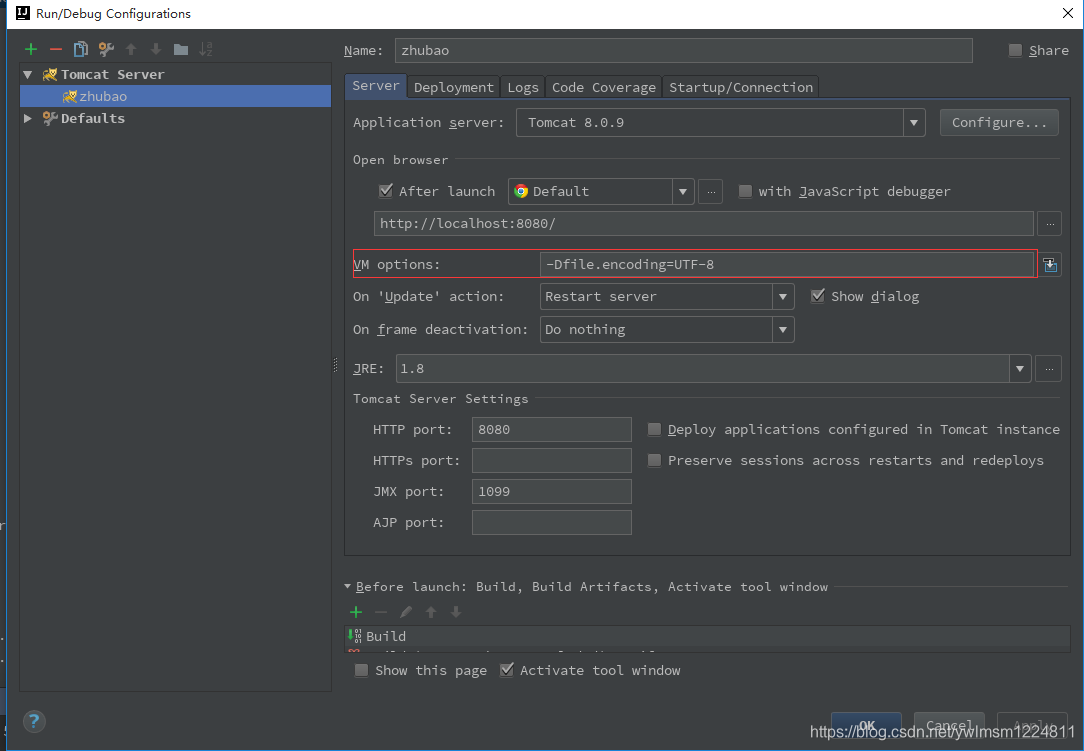Click the HTTP port field 8080
The height and width of the screenshot is (751, 1084).
click(x=552, y=429)
